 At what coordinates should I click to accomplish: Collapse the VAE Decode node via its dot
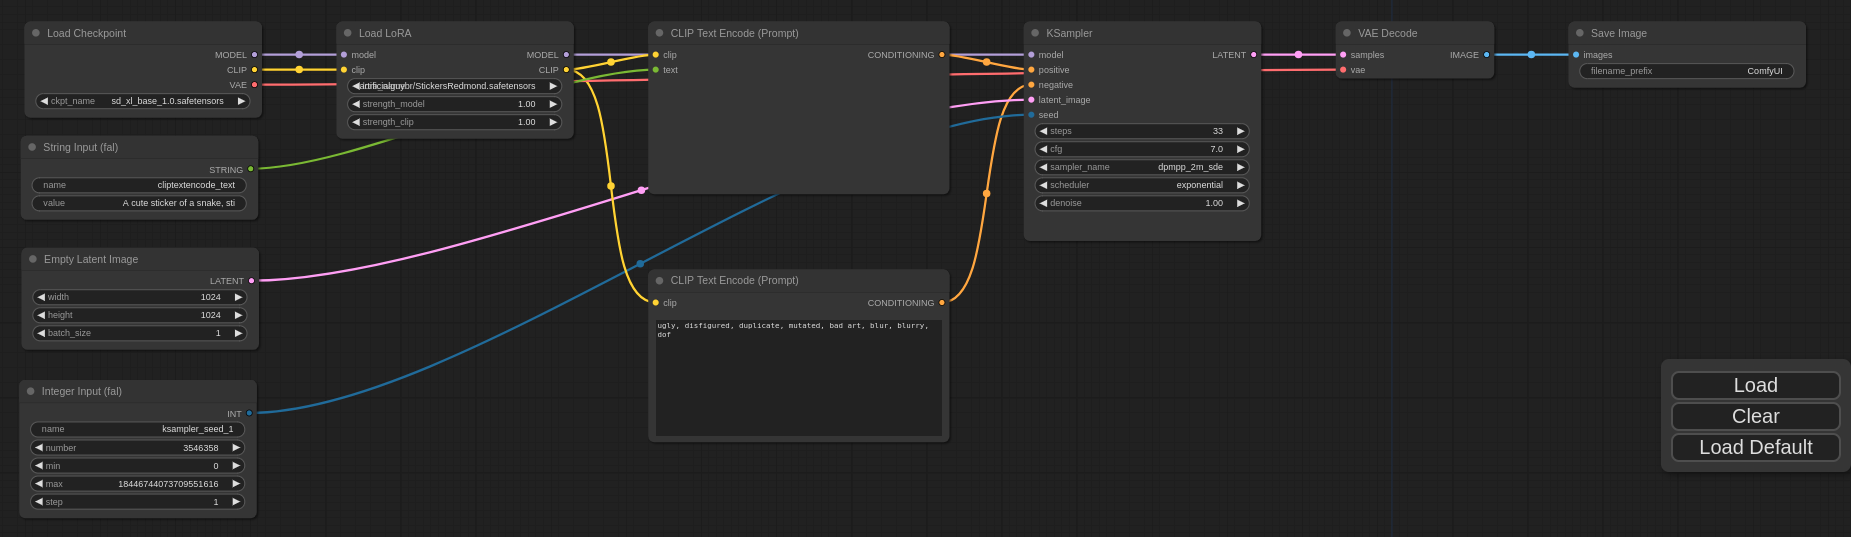click(x=1347, y=33)
